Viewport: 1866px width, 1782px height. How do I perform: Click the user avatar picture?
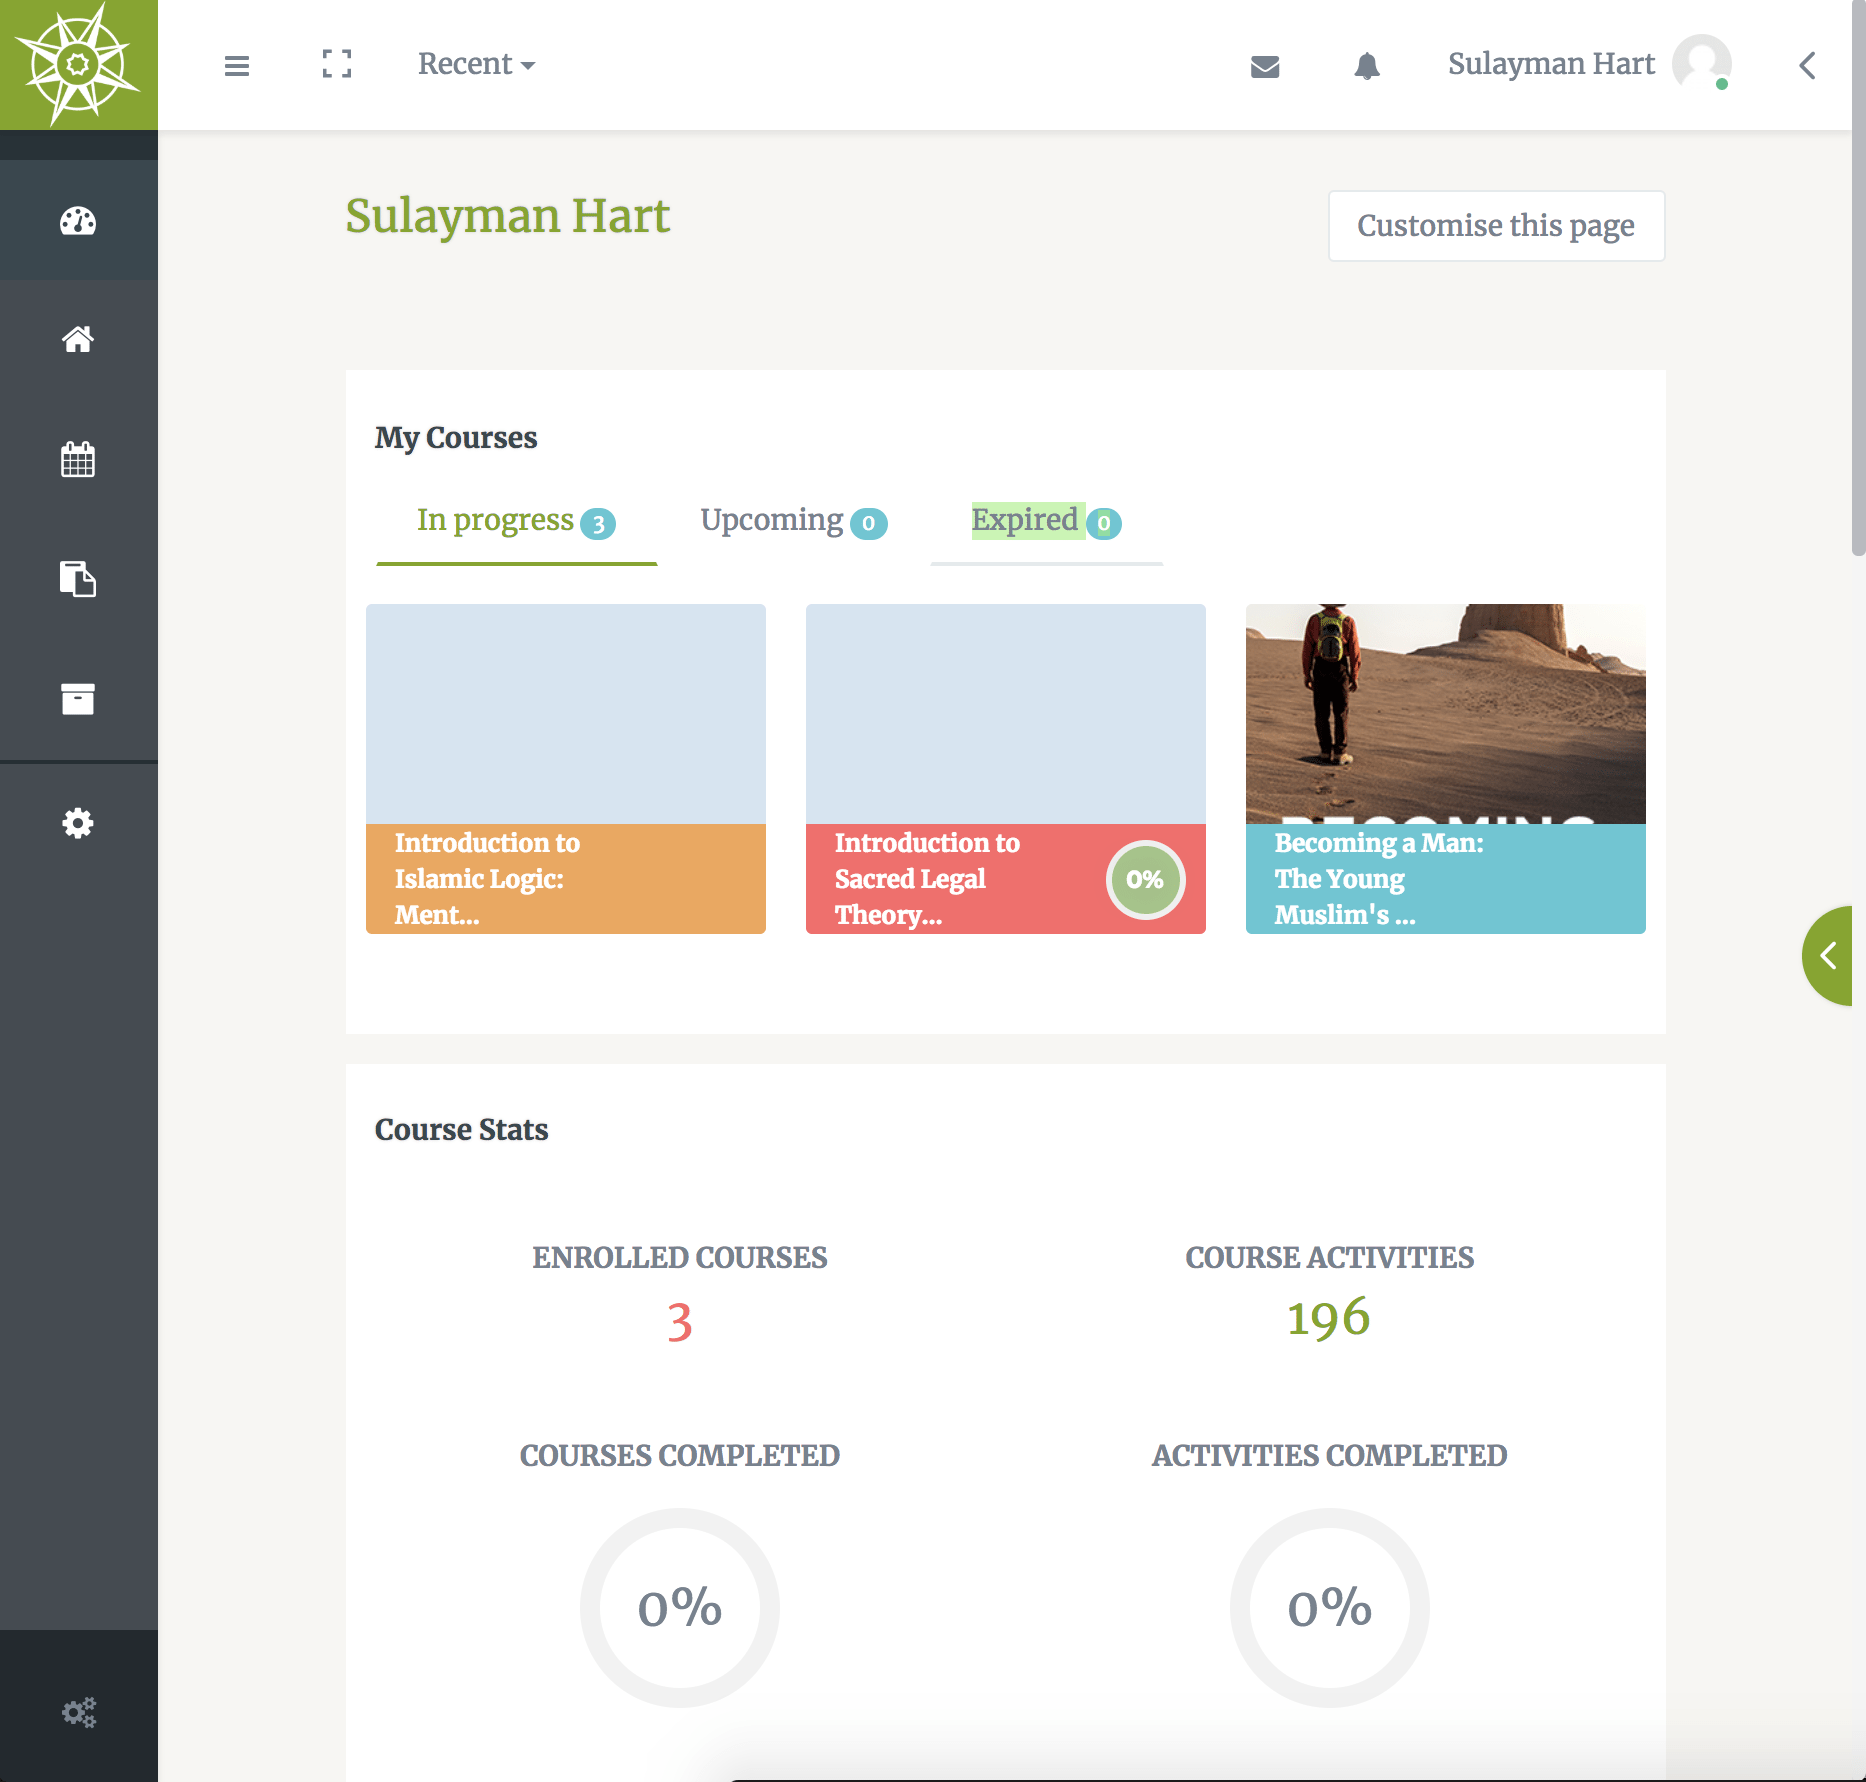point(1702,64)
